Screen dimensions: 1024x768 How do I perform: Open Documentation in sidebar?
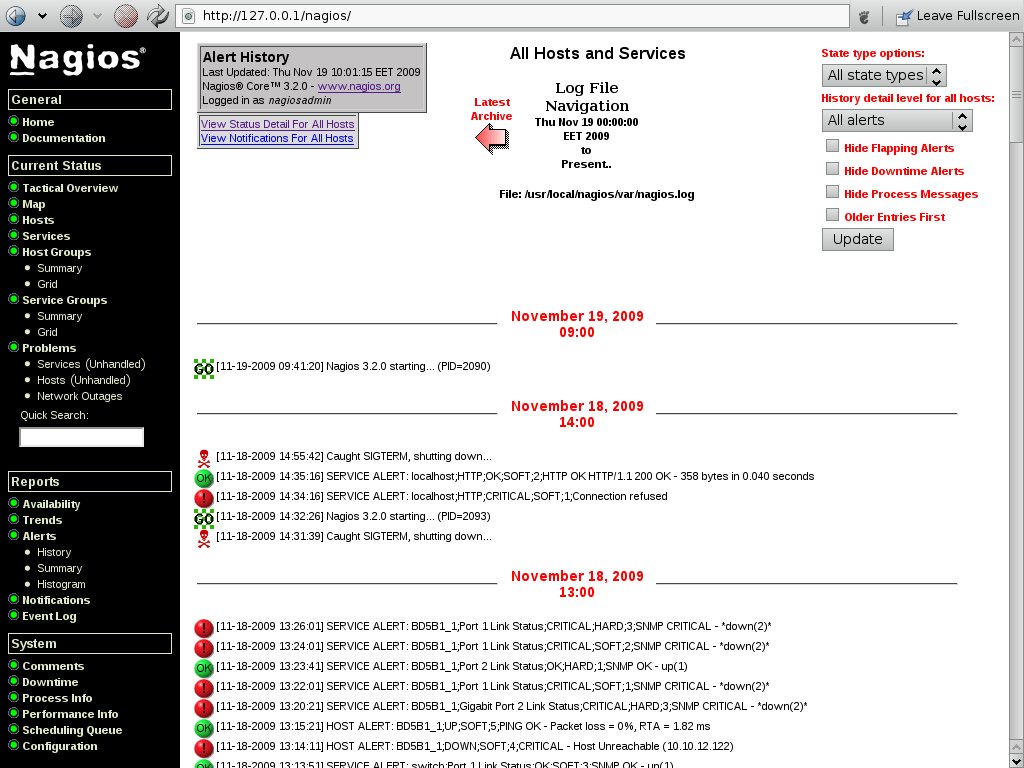pos(63,138)
